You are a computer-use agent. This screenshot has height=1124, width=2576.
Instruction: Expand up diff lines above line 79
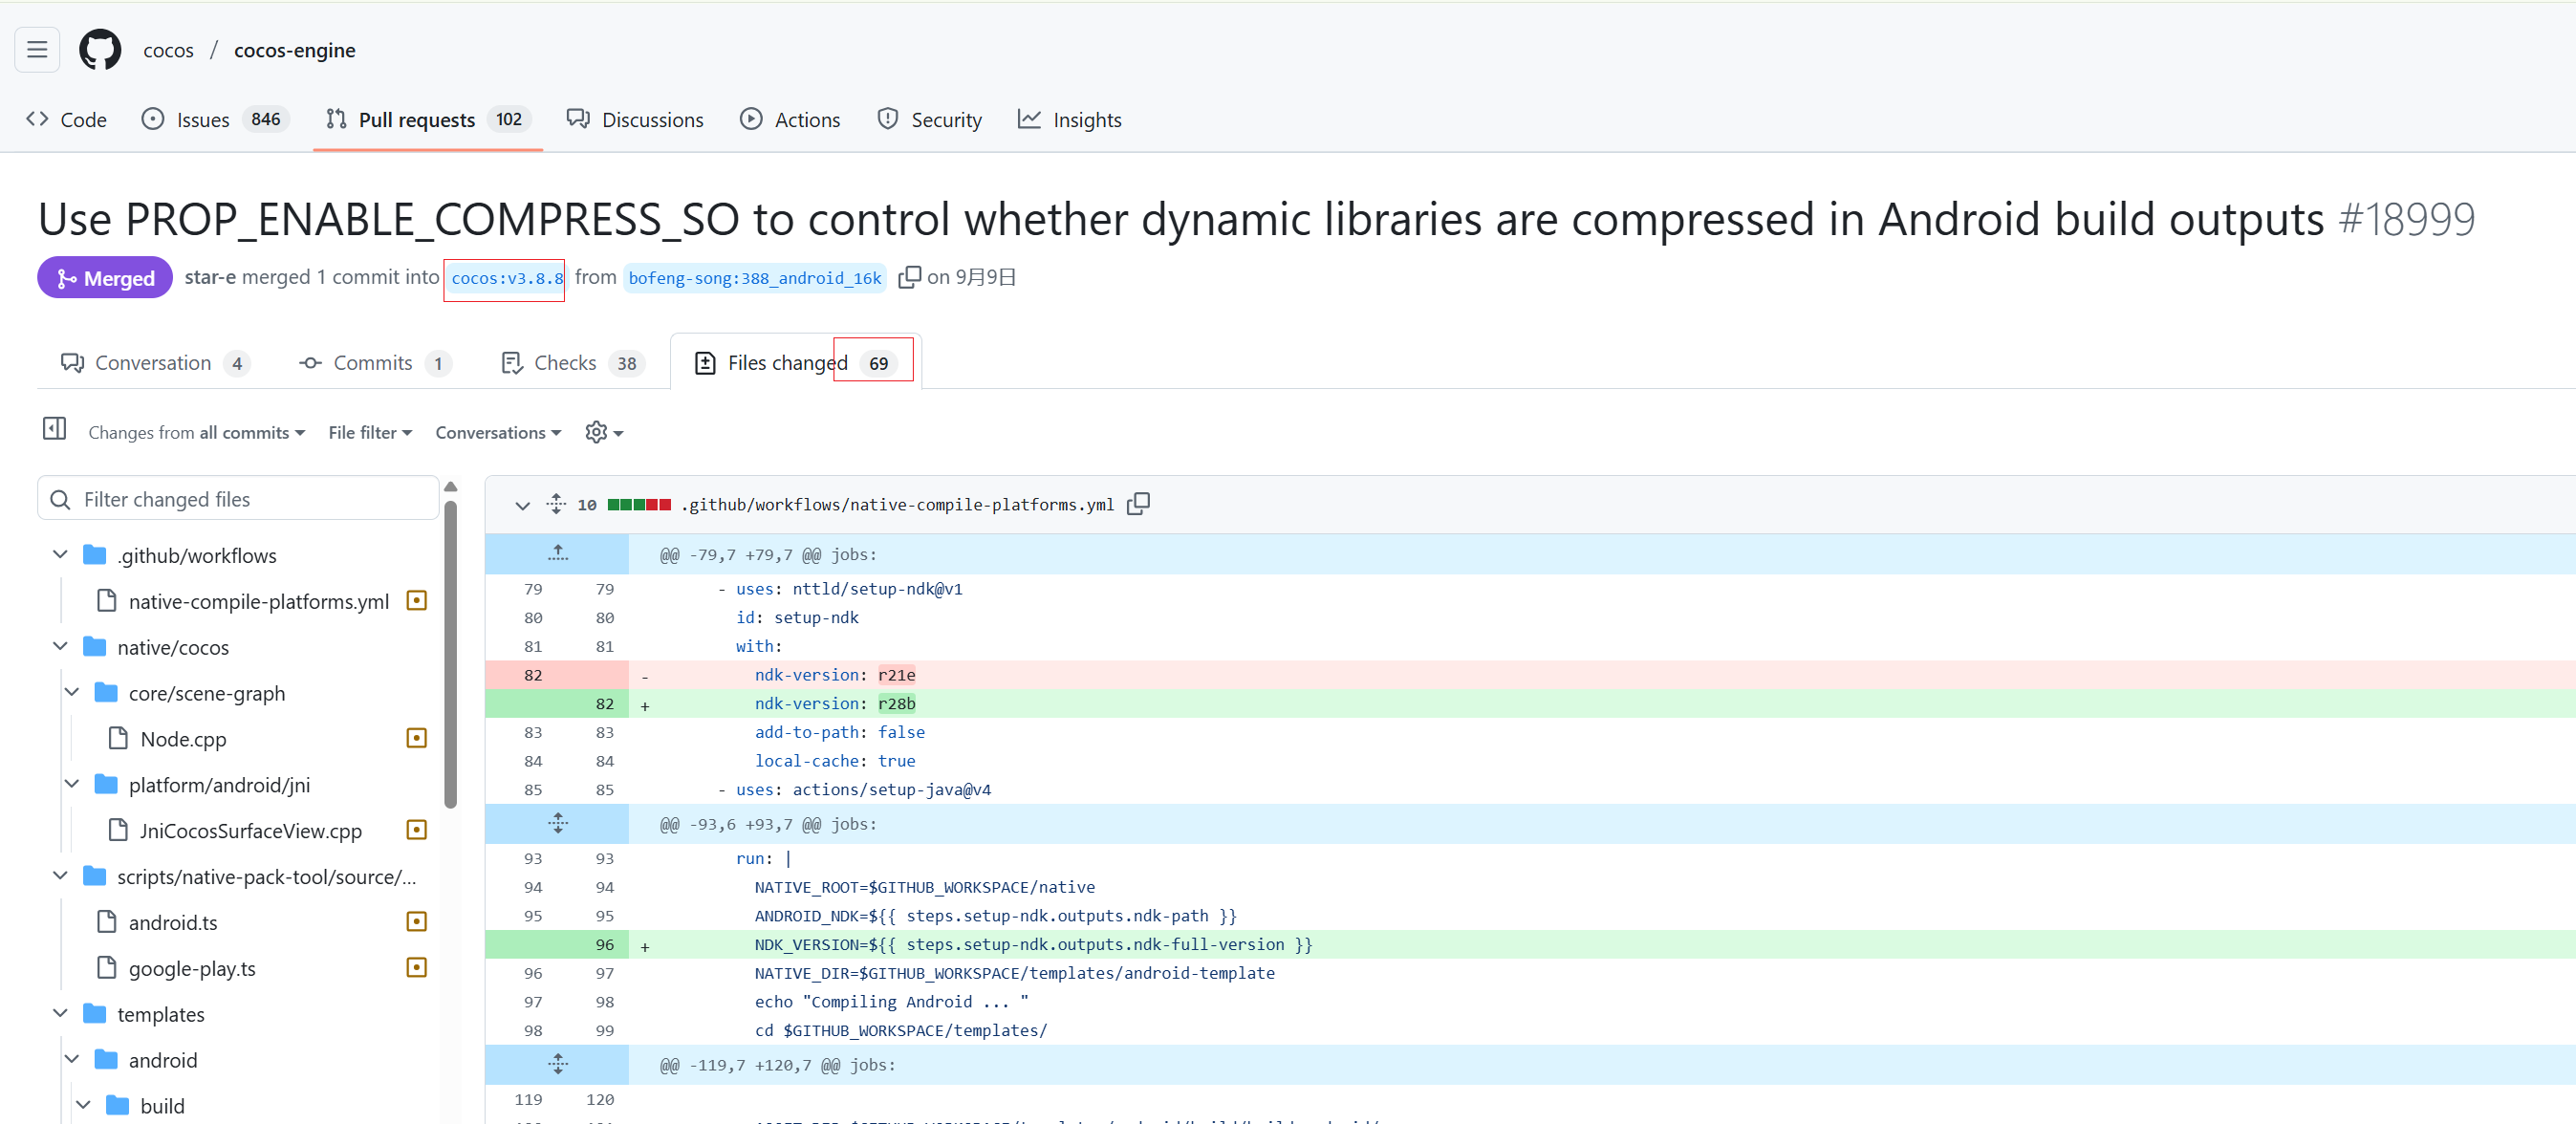(558, 553)
